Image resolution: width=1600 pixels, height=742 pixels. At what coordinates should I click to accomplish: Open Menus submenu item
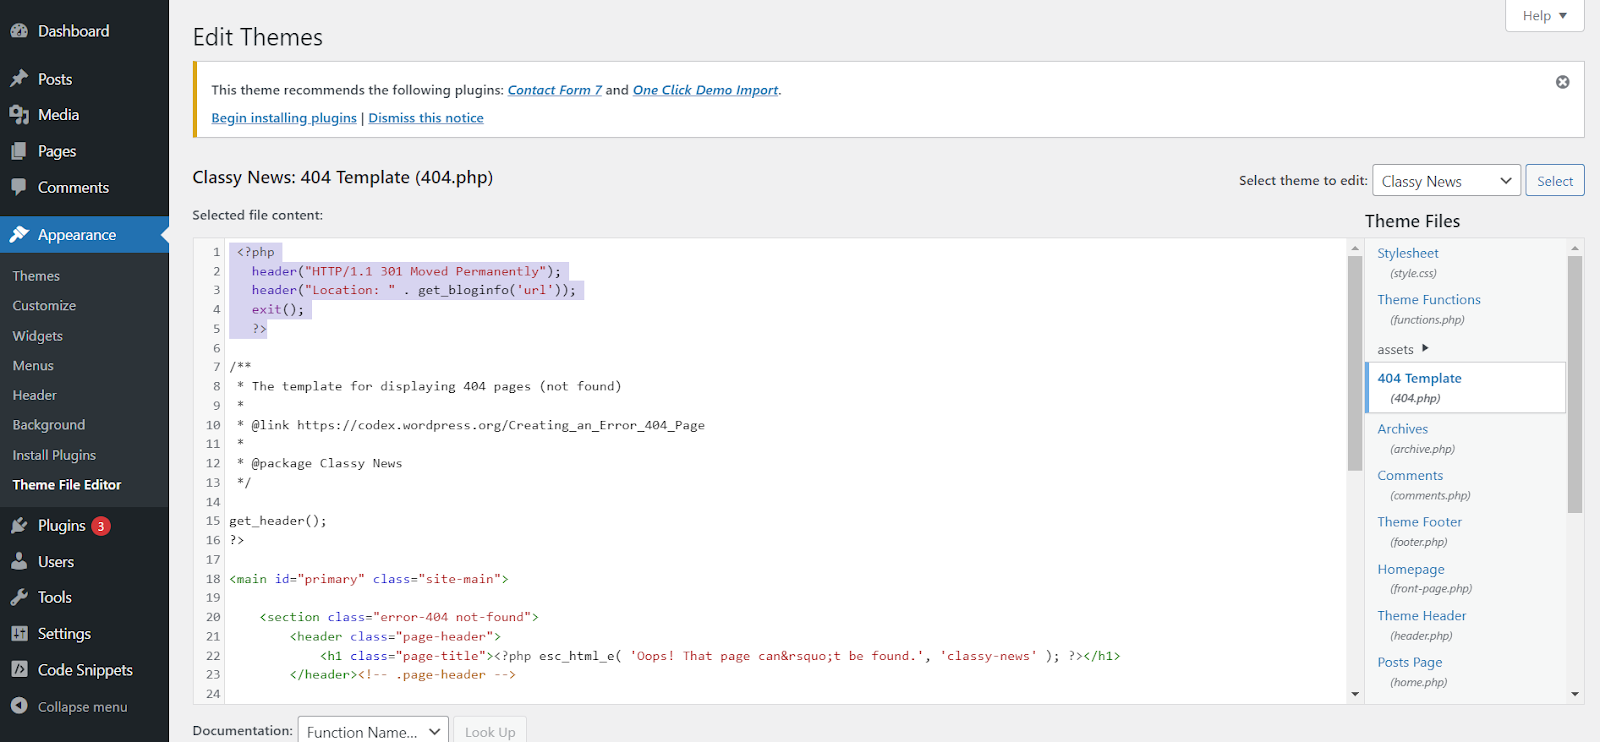[x=33, y=366]
